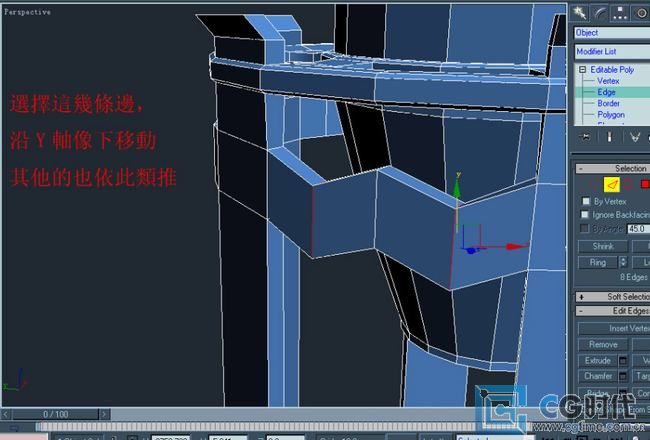Click the Pin Stack icon
The image size is (650, 440).
pos(585,137)
